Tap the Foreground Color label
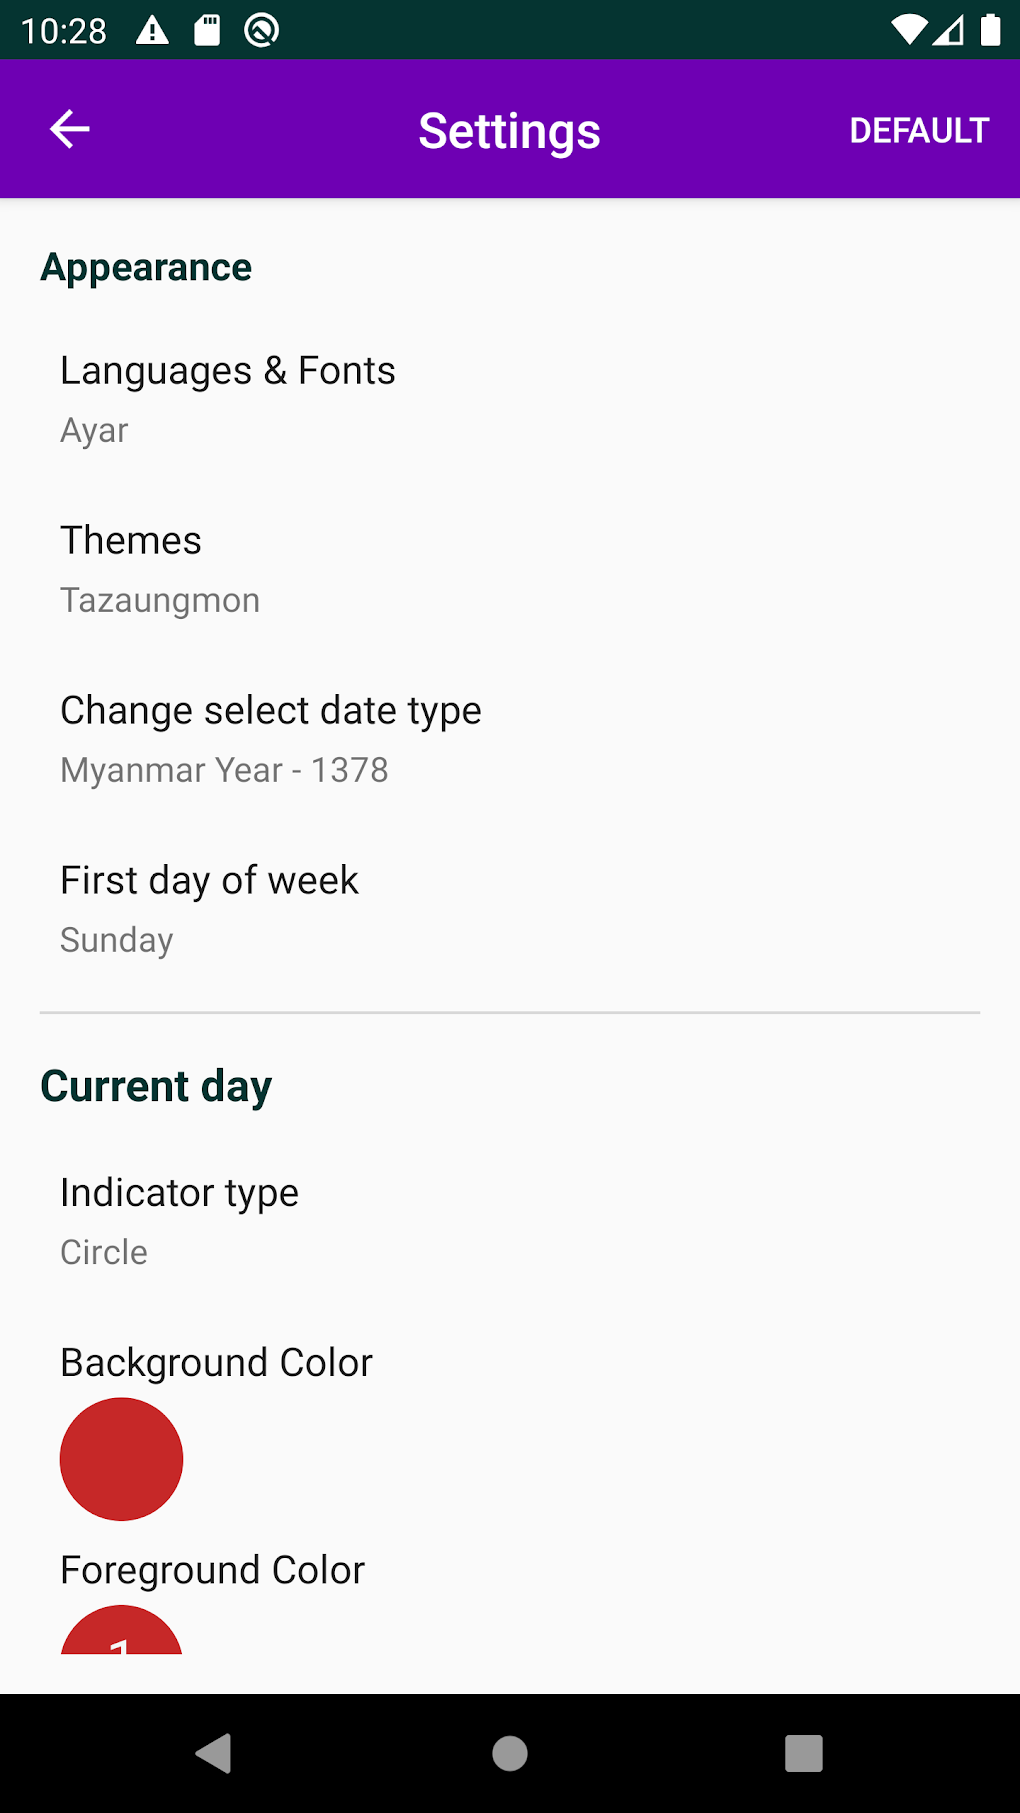Screen dimensions: 1020x1813 (212, 1570)
